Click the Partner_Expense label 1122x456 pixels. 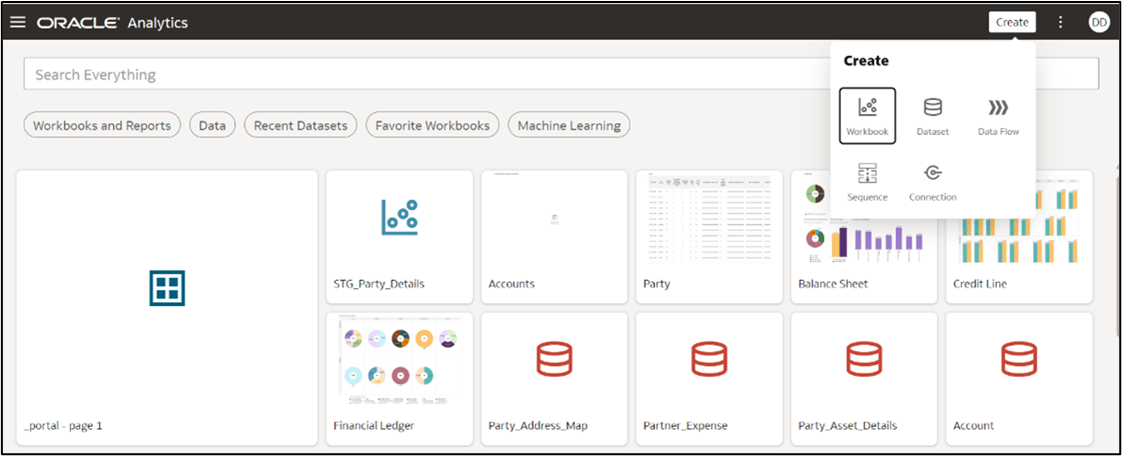pos(685,426)
